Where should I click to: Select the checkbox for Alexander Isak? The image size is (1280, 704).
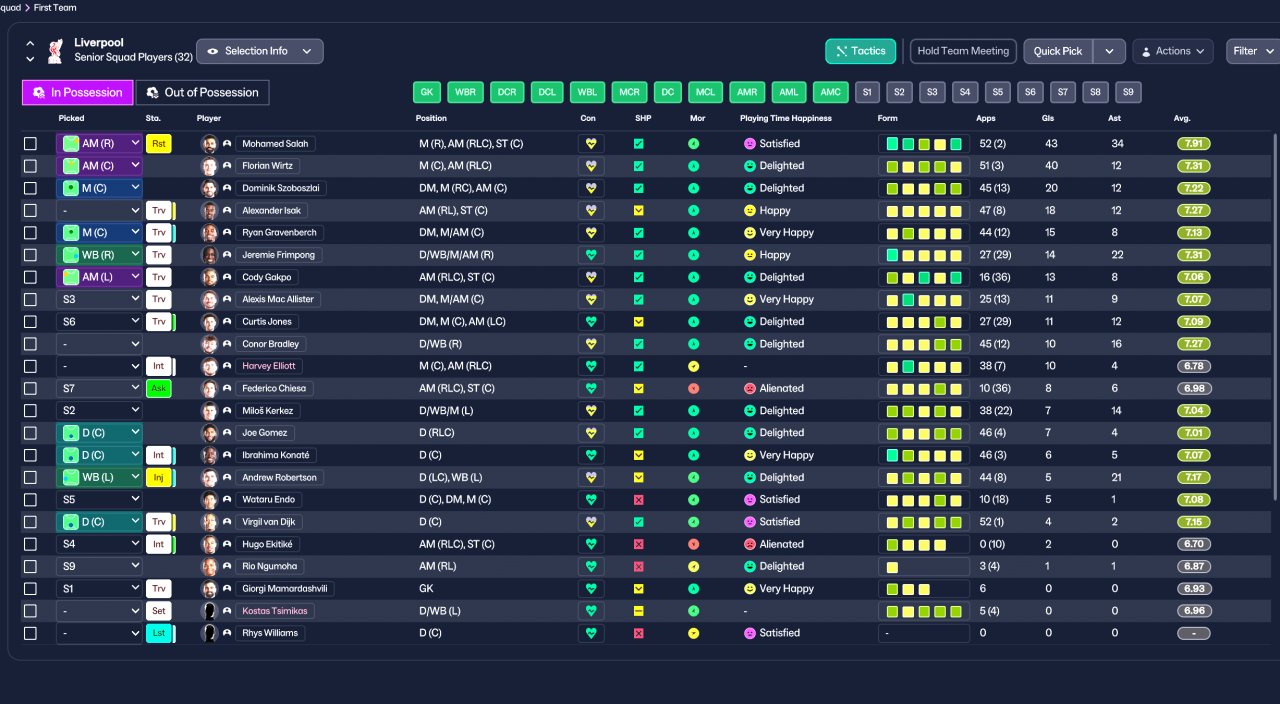[x=30, y=211]
